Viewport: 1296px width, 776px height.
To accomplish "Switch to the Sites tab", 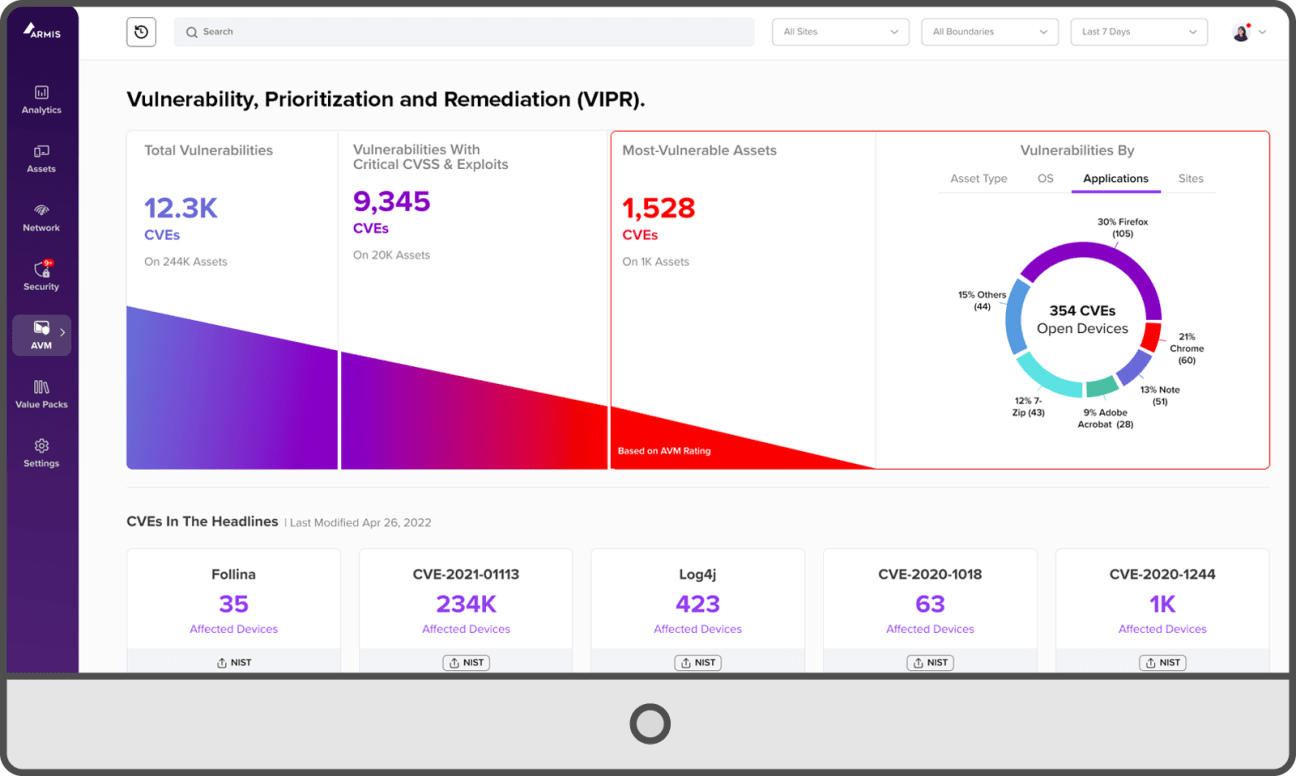I will (x=1191, y=179).
